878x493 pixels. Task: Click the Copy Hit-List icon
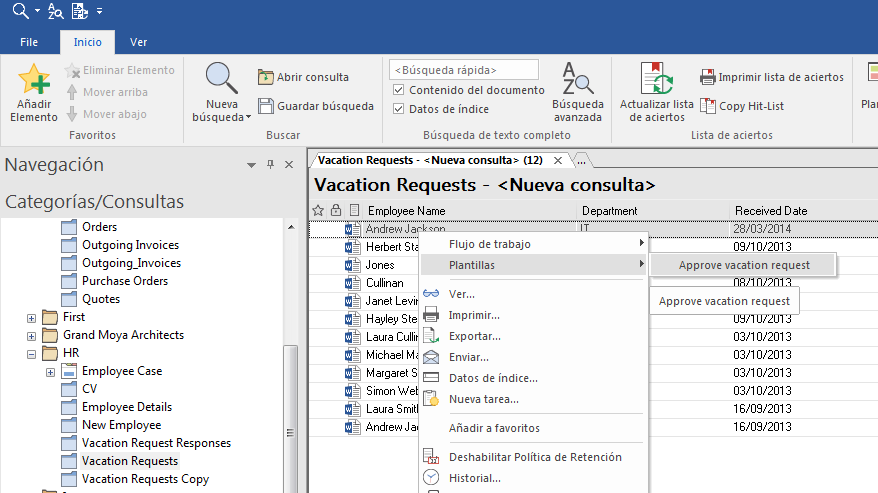coord(708,106)
